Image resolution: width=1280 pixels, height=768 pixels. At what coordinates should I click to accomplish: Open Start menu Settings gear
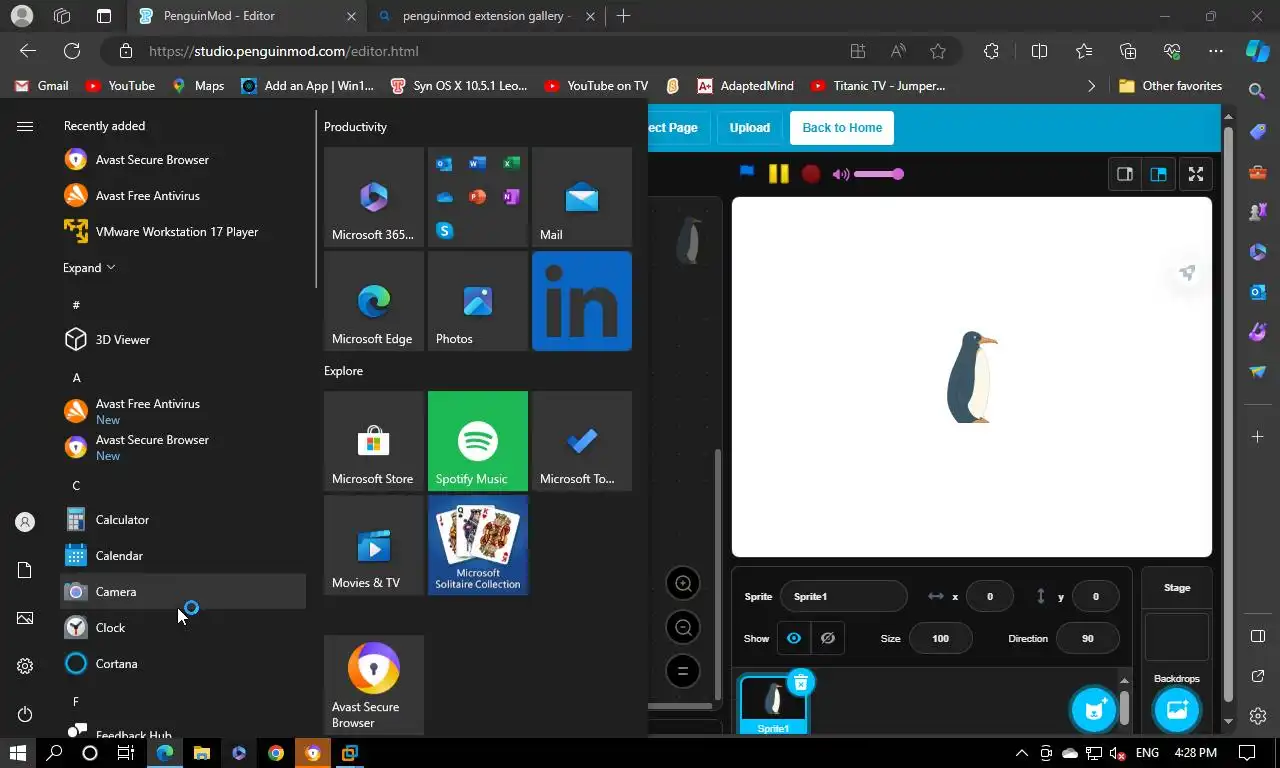[25, 666]
